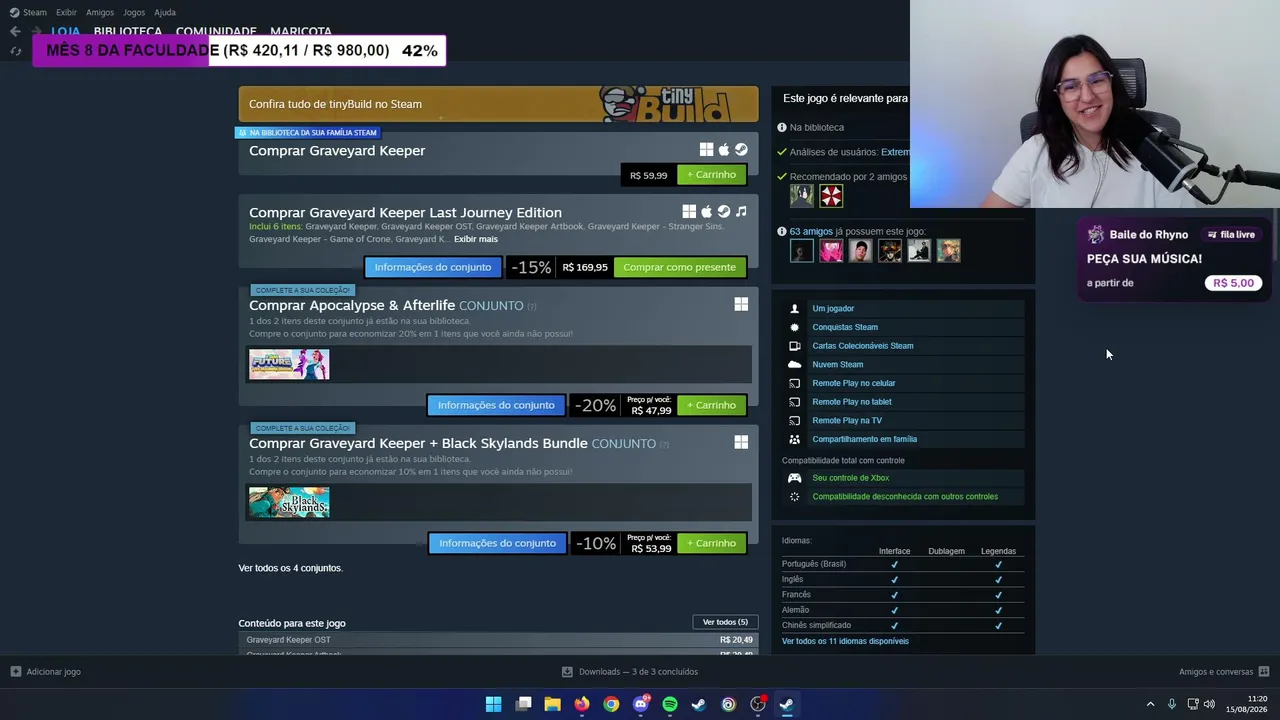View all 4 bundles link
This screenshot has width=1280, height=720.
click(290, 568)
